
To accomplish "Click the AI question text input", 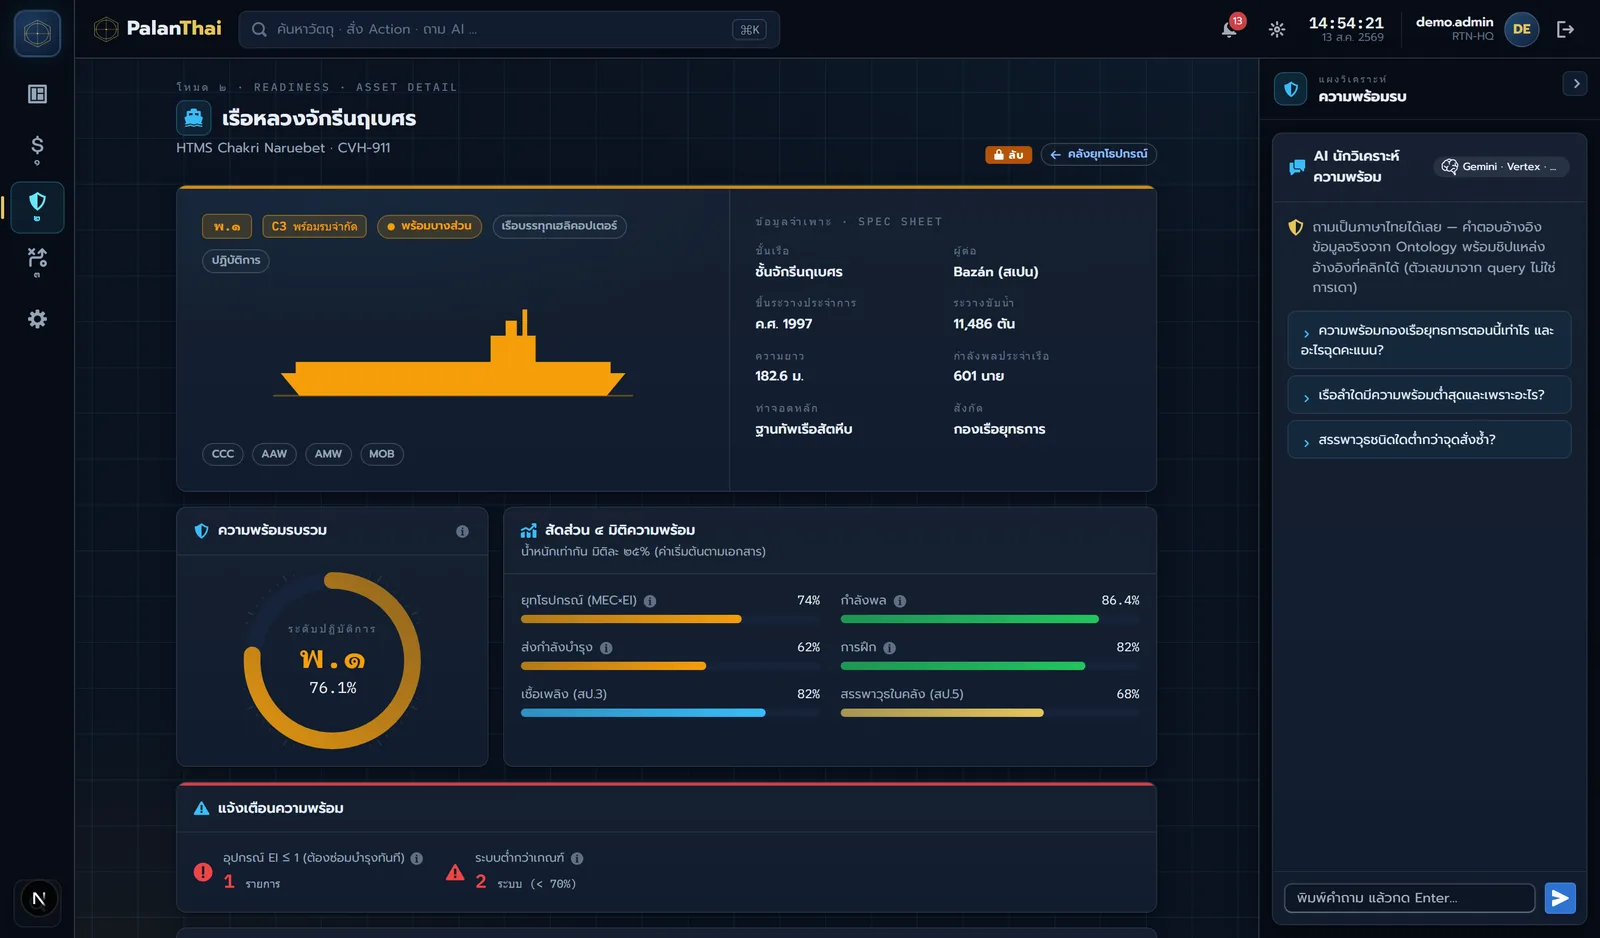I will [1409, 898].
